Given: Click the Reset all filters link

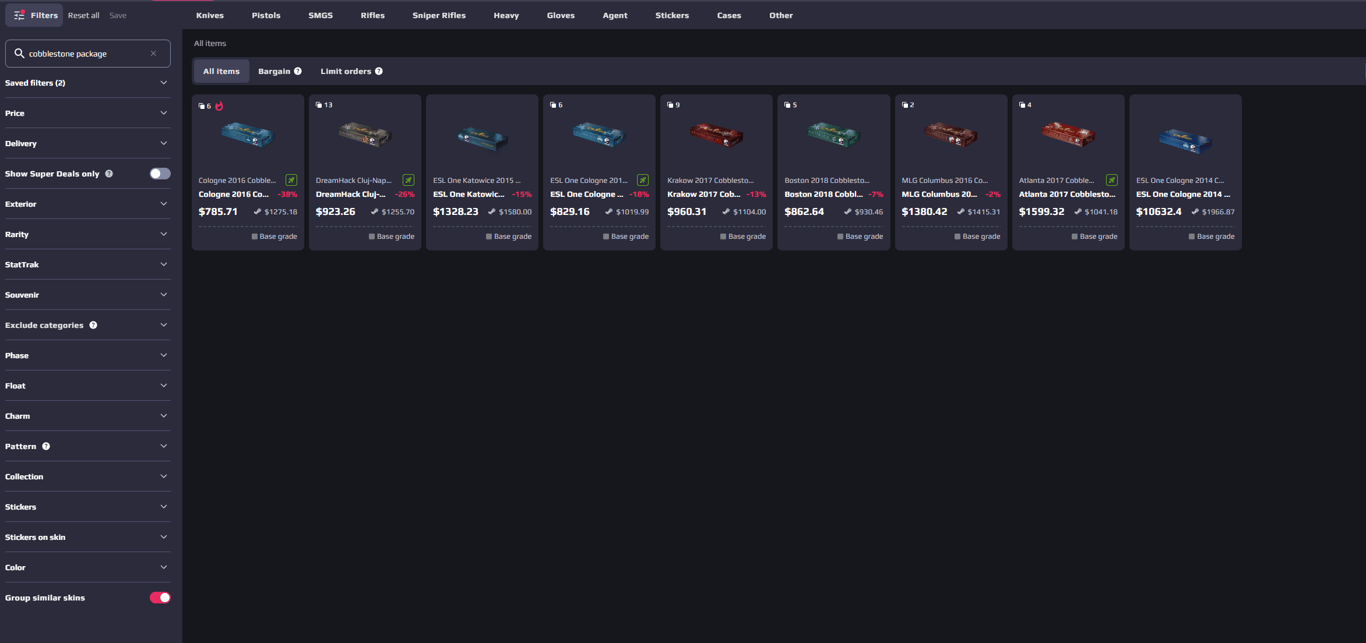Looking at the screenshot, I should (x=83, y=15).
